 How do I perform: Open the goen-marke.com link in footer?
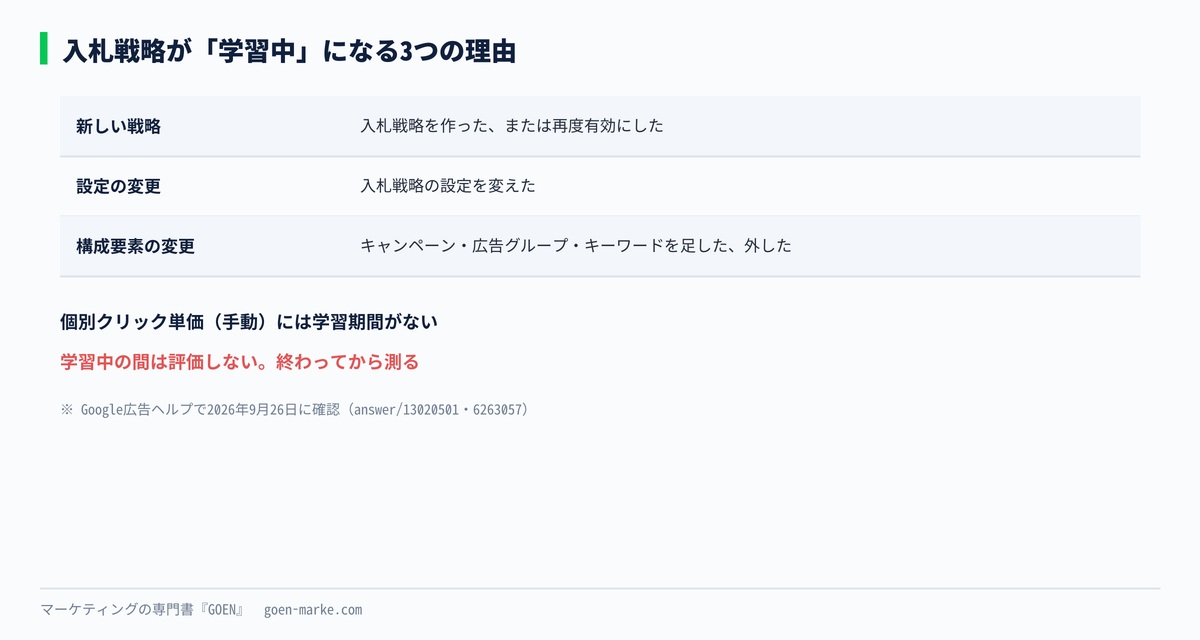coord(313,610)
